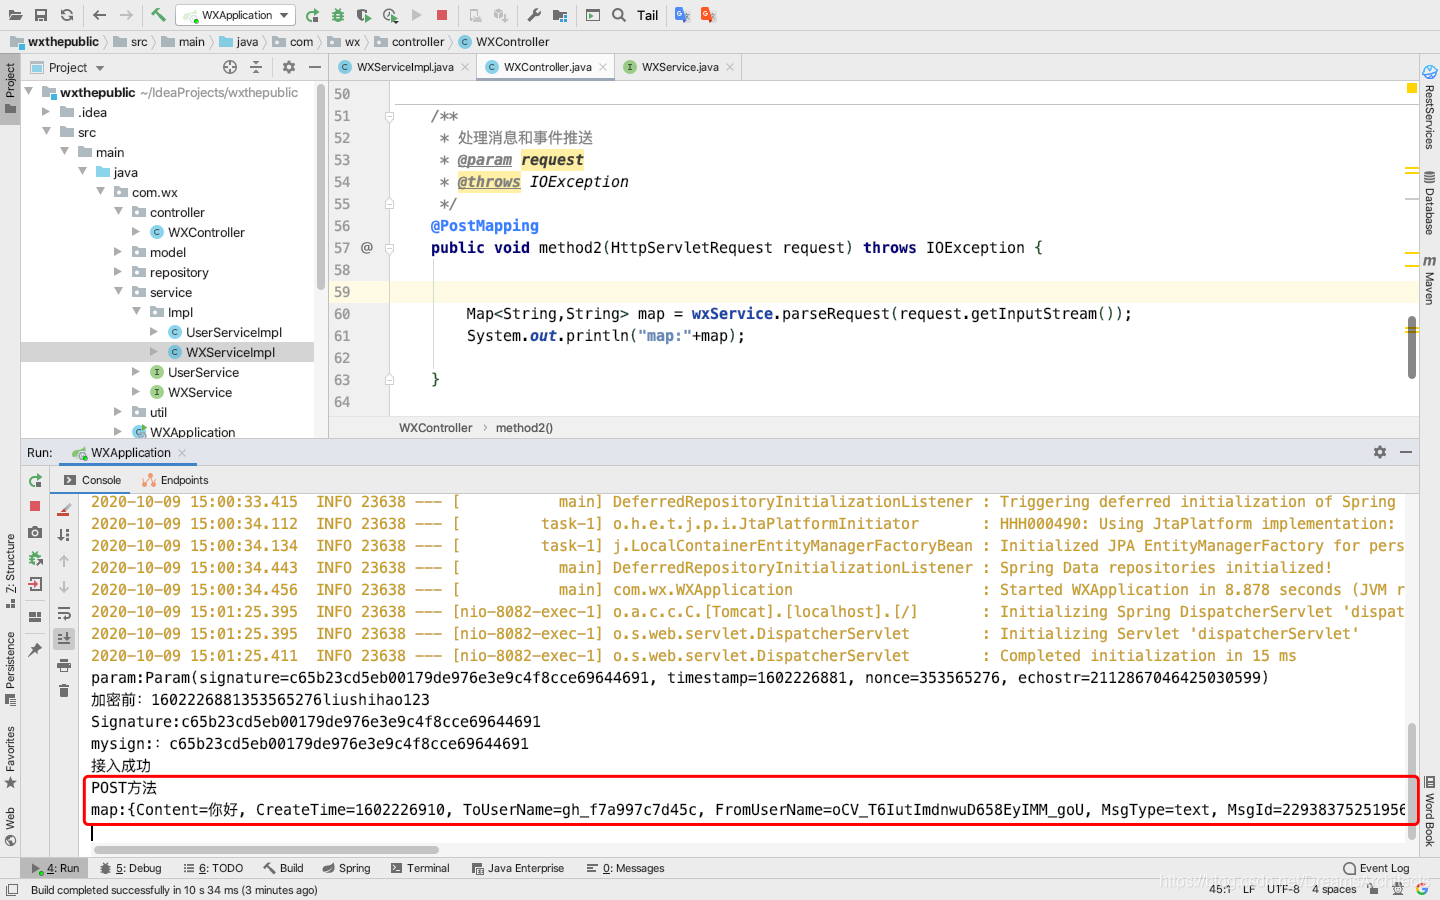Collapse the service package node
Screen dimensions: 1440x900
[x=118, y=292]
